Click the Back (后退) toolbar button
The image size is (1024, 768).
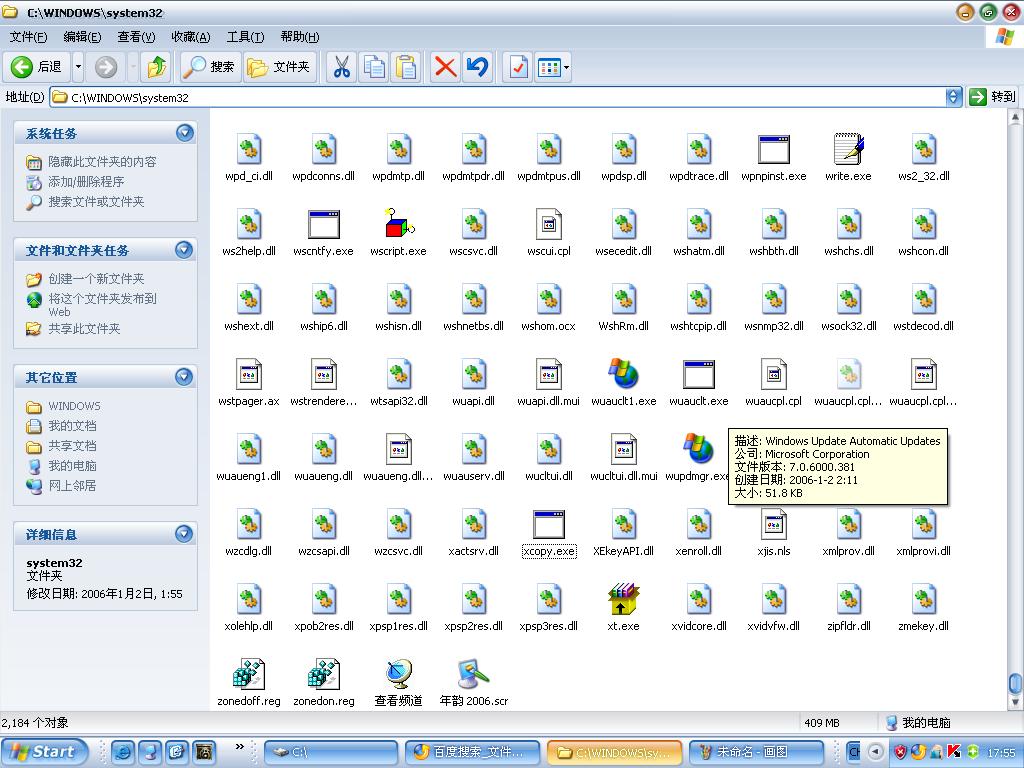38,67
